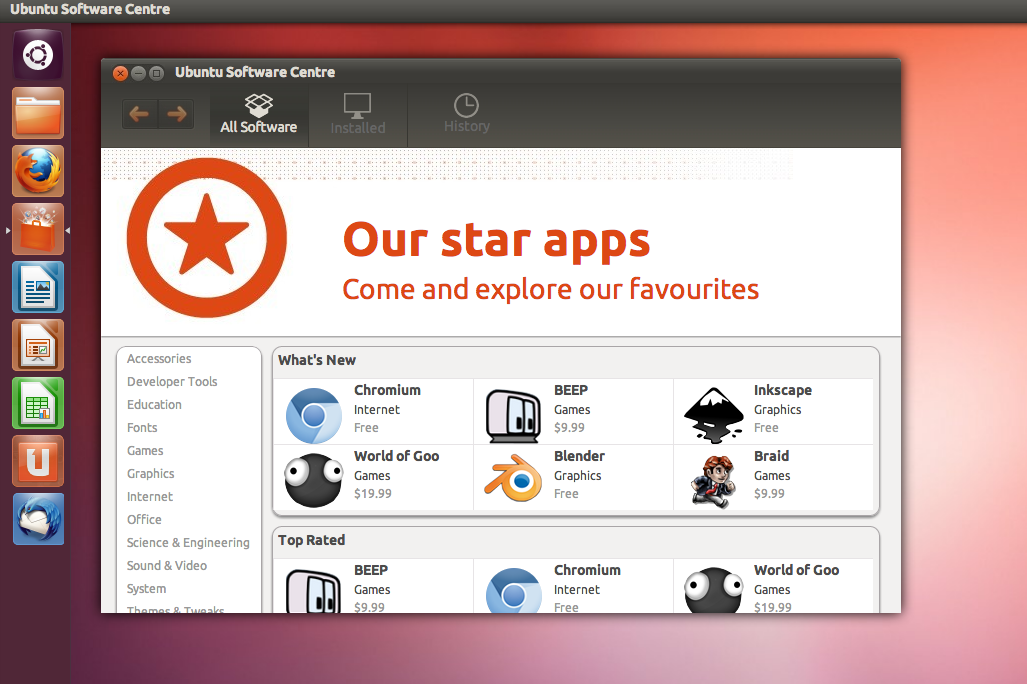Click the Chromium icon in What's New
Screen dimensions: 1027x684
tap(314, 415)
